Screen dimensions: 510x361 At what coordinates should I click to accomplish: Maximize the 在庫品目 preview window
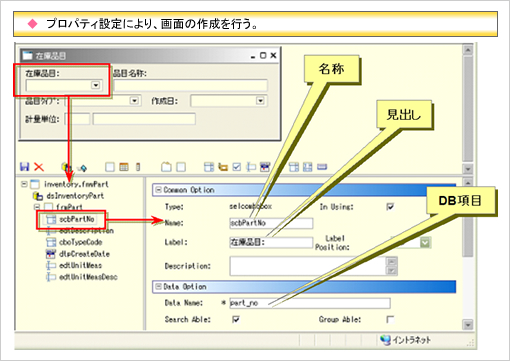coord(263,55)
